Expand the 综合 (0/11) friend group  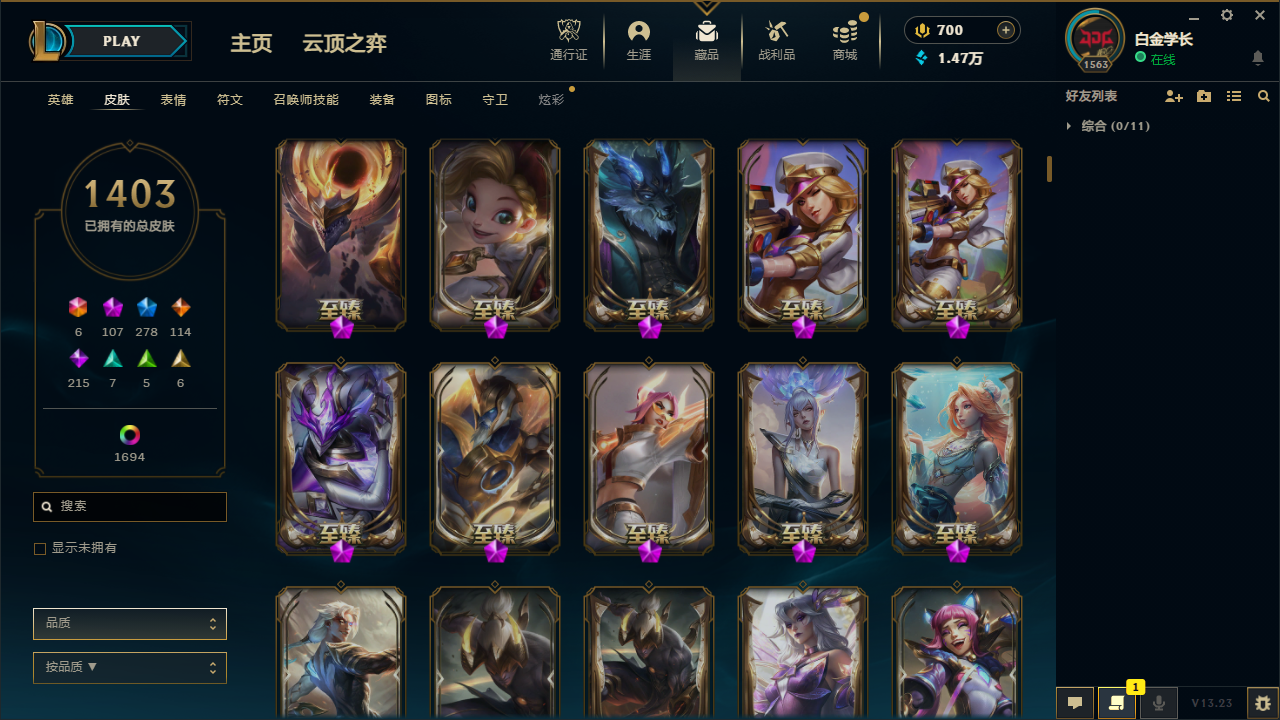pyautogui.click(x=1107, y=126)
